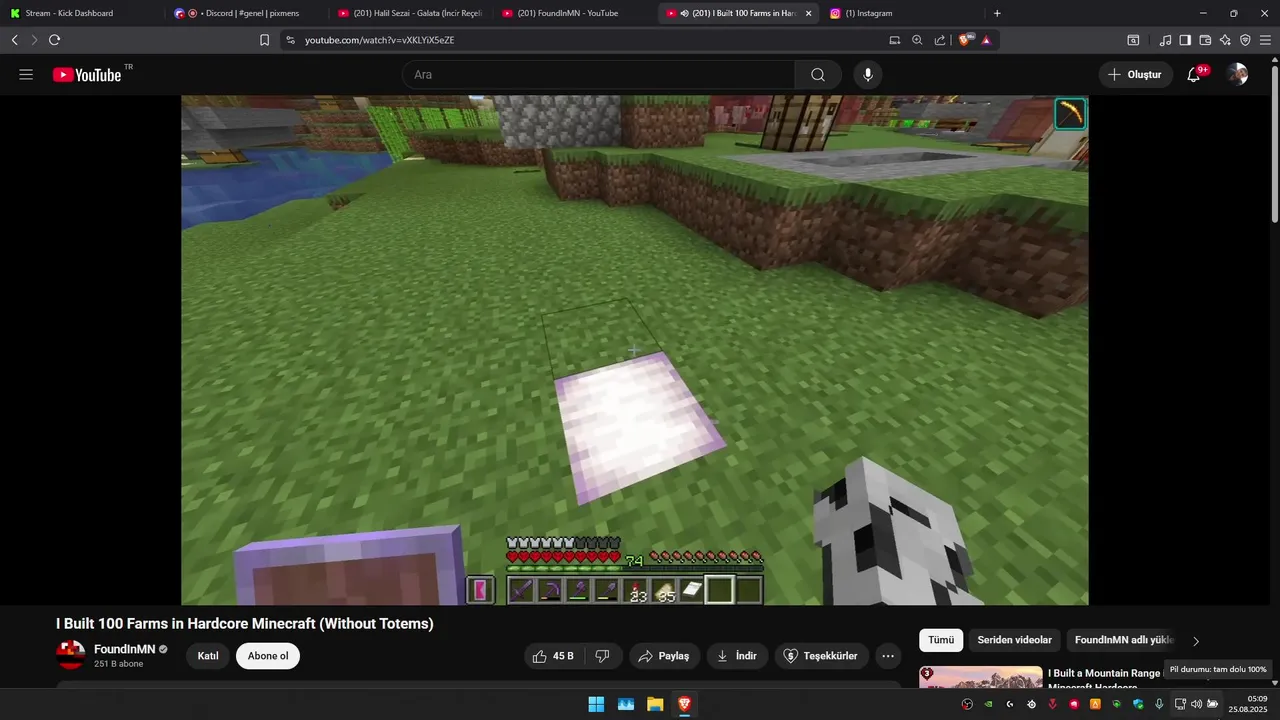Click the Paylaş share button
This screenshot has height=720, width=1280.
coord(664,656)
